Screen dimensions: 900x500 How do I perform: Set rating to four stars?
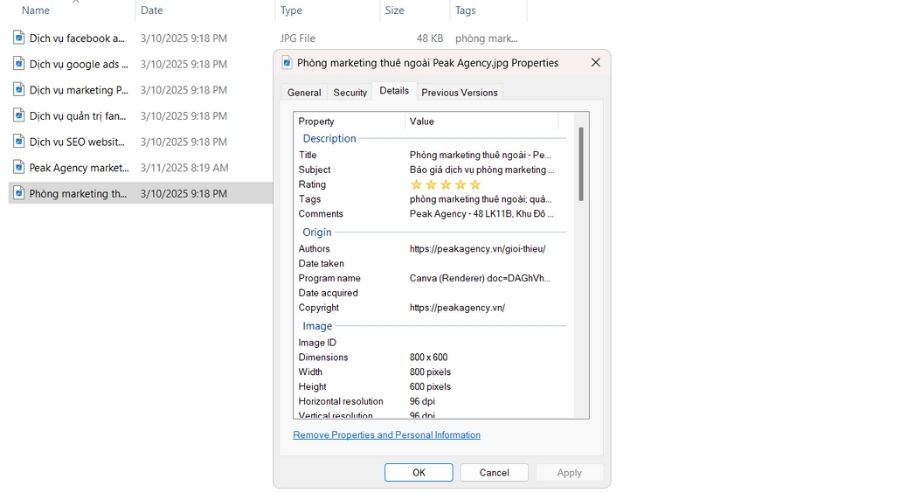(460, 185)
